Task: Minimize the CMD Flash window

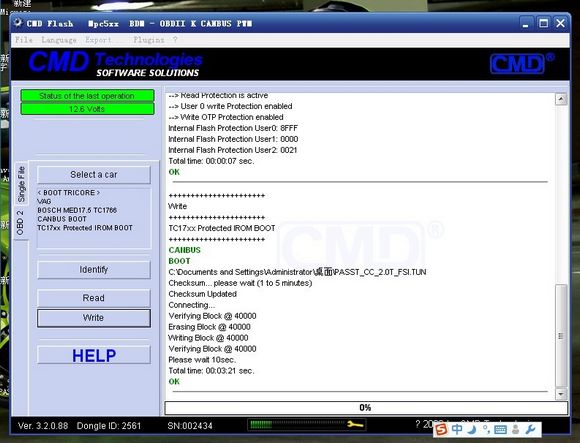Action: (525, 23)
